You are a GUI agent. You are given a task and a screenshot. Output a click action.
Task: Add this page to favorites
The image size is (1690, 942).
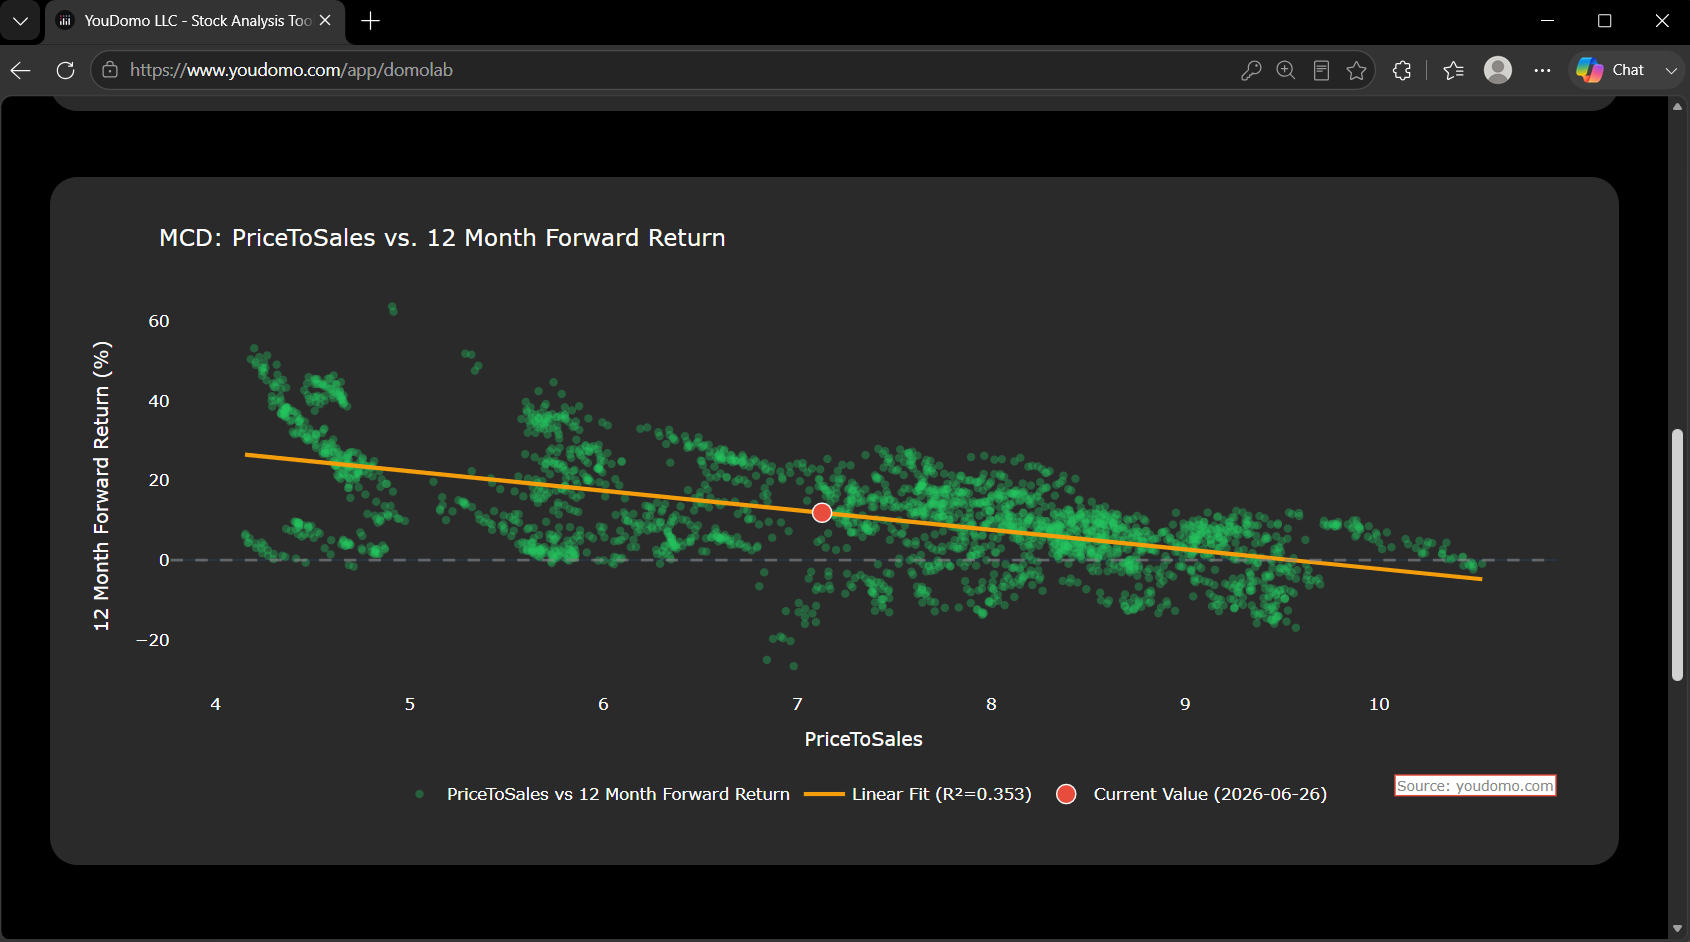click(x=1356, y=70)
